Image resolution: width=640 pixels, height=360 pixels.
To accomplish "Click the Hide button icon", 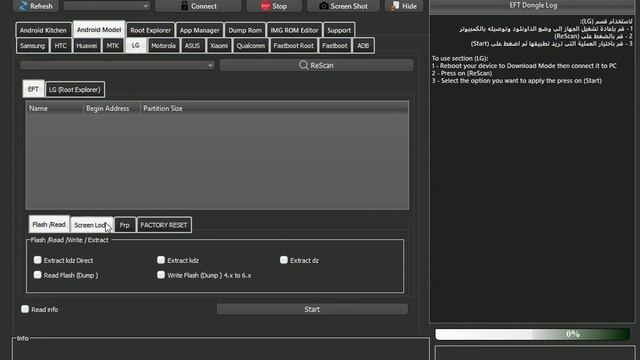I will click(395, 6).
